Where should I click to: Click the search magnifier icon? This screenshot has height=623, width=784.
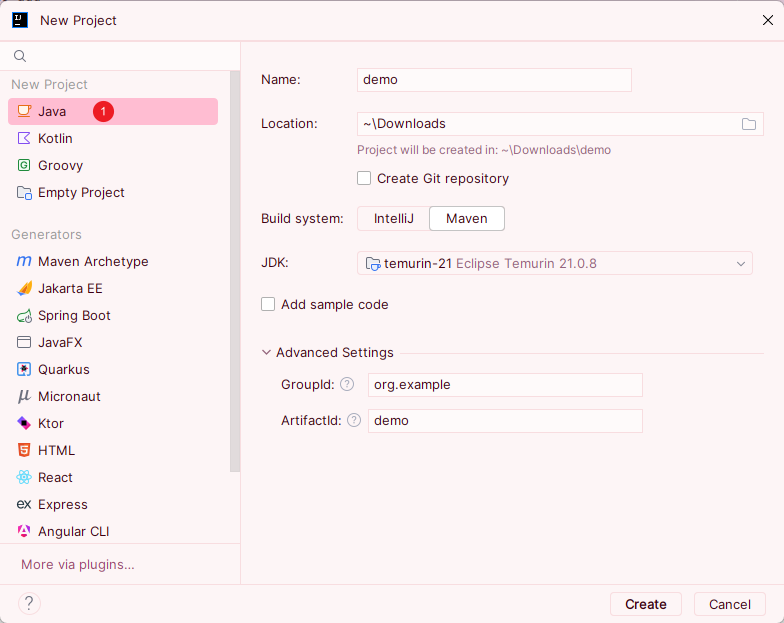(x=20, y=56)
